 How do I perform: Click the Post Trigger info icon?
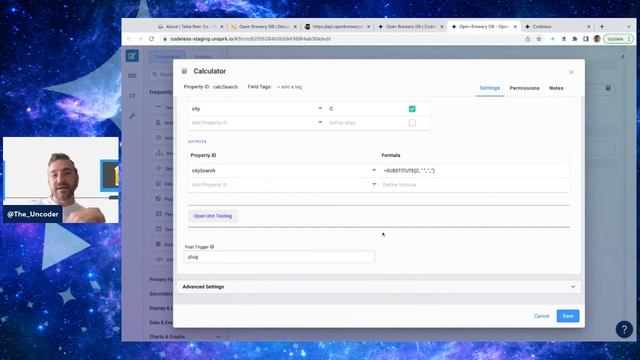(x=212, y=247)
